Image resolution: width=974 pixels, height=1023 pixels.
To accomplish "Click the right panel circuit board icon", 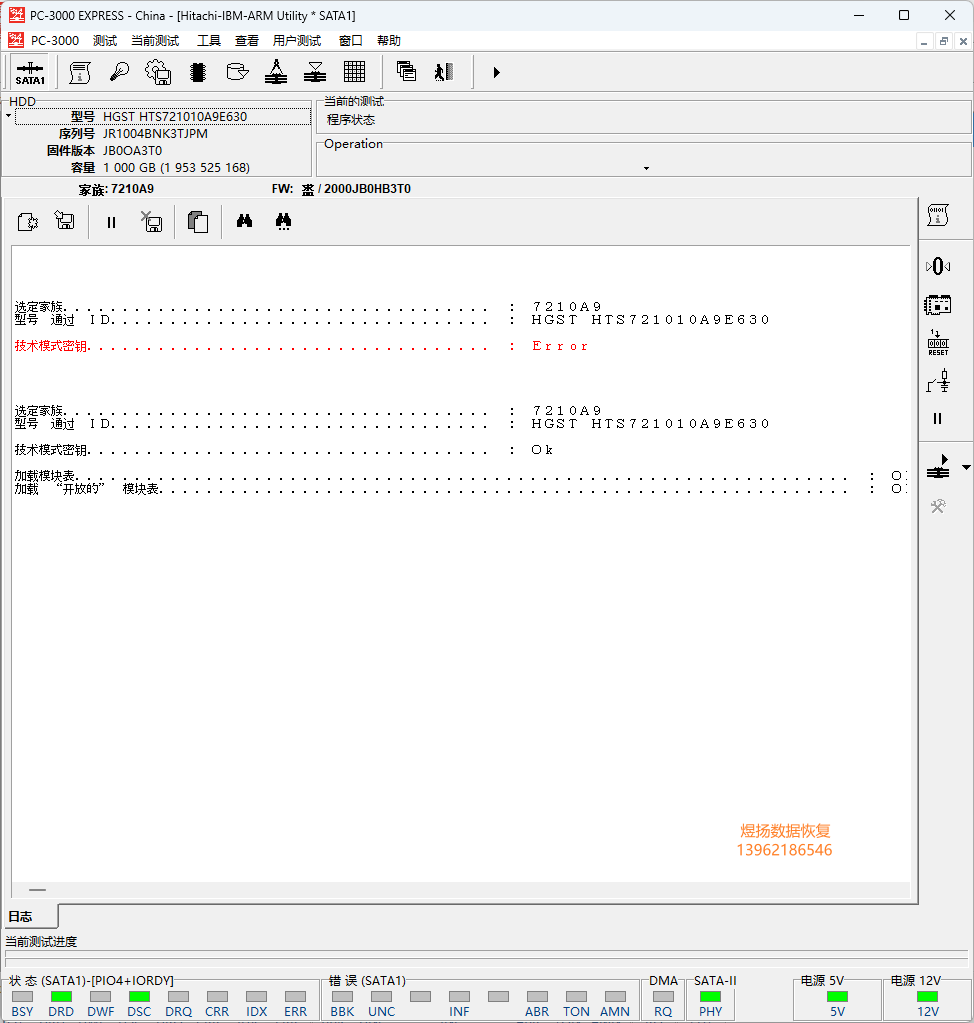I will click(937, 305).
